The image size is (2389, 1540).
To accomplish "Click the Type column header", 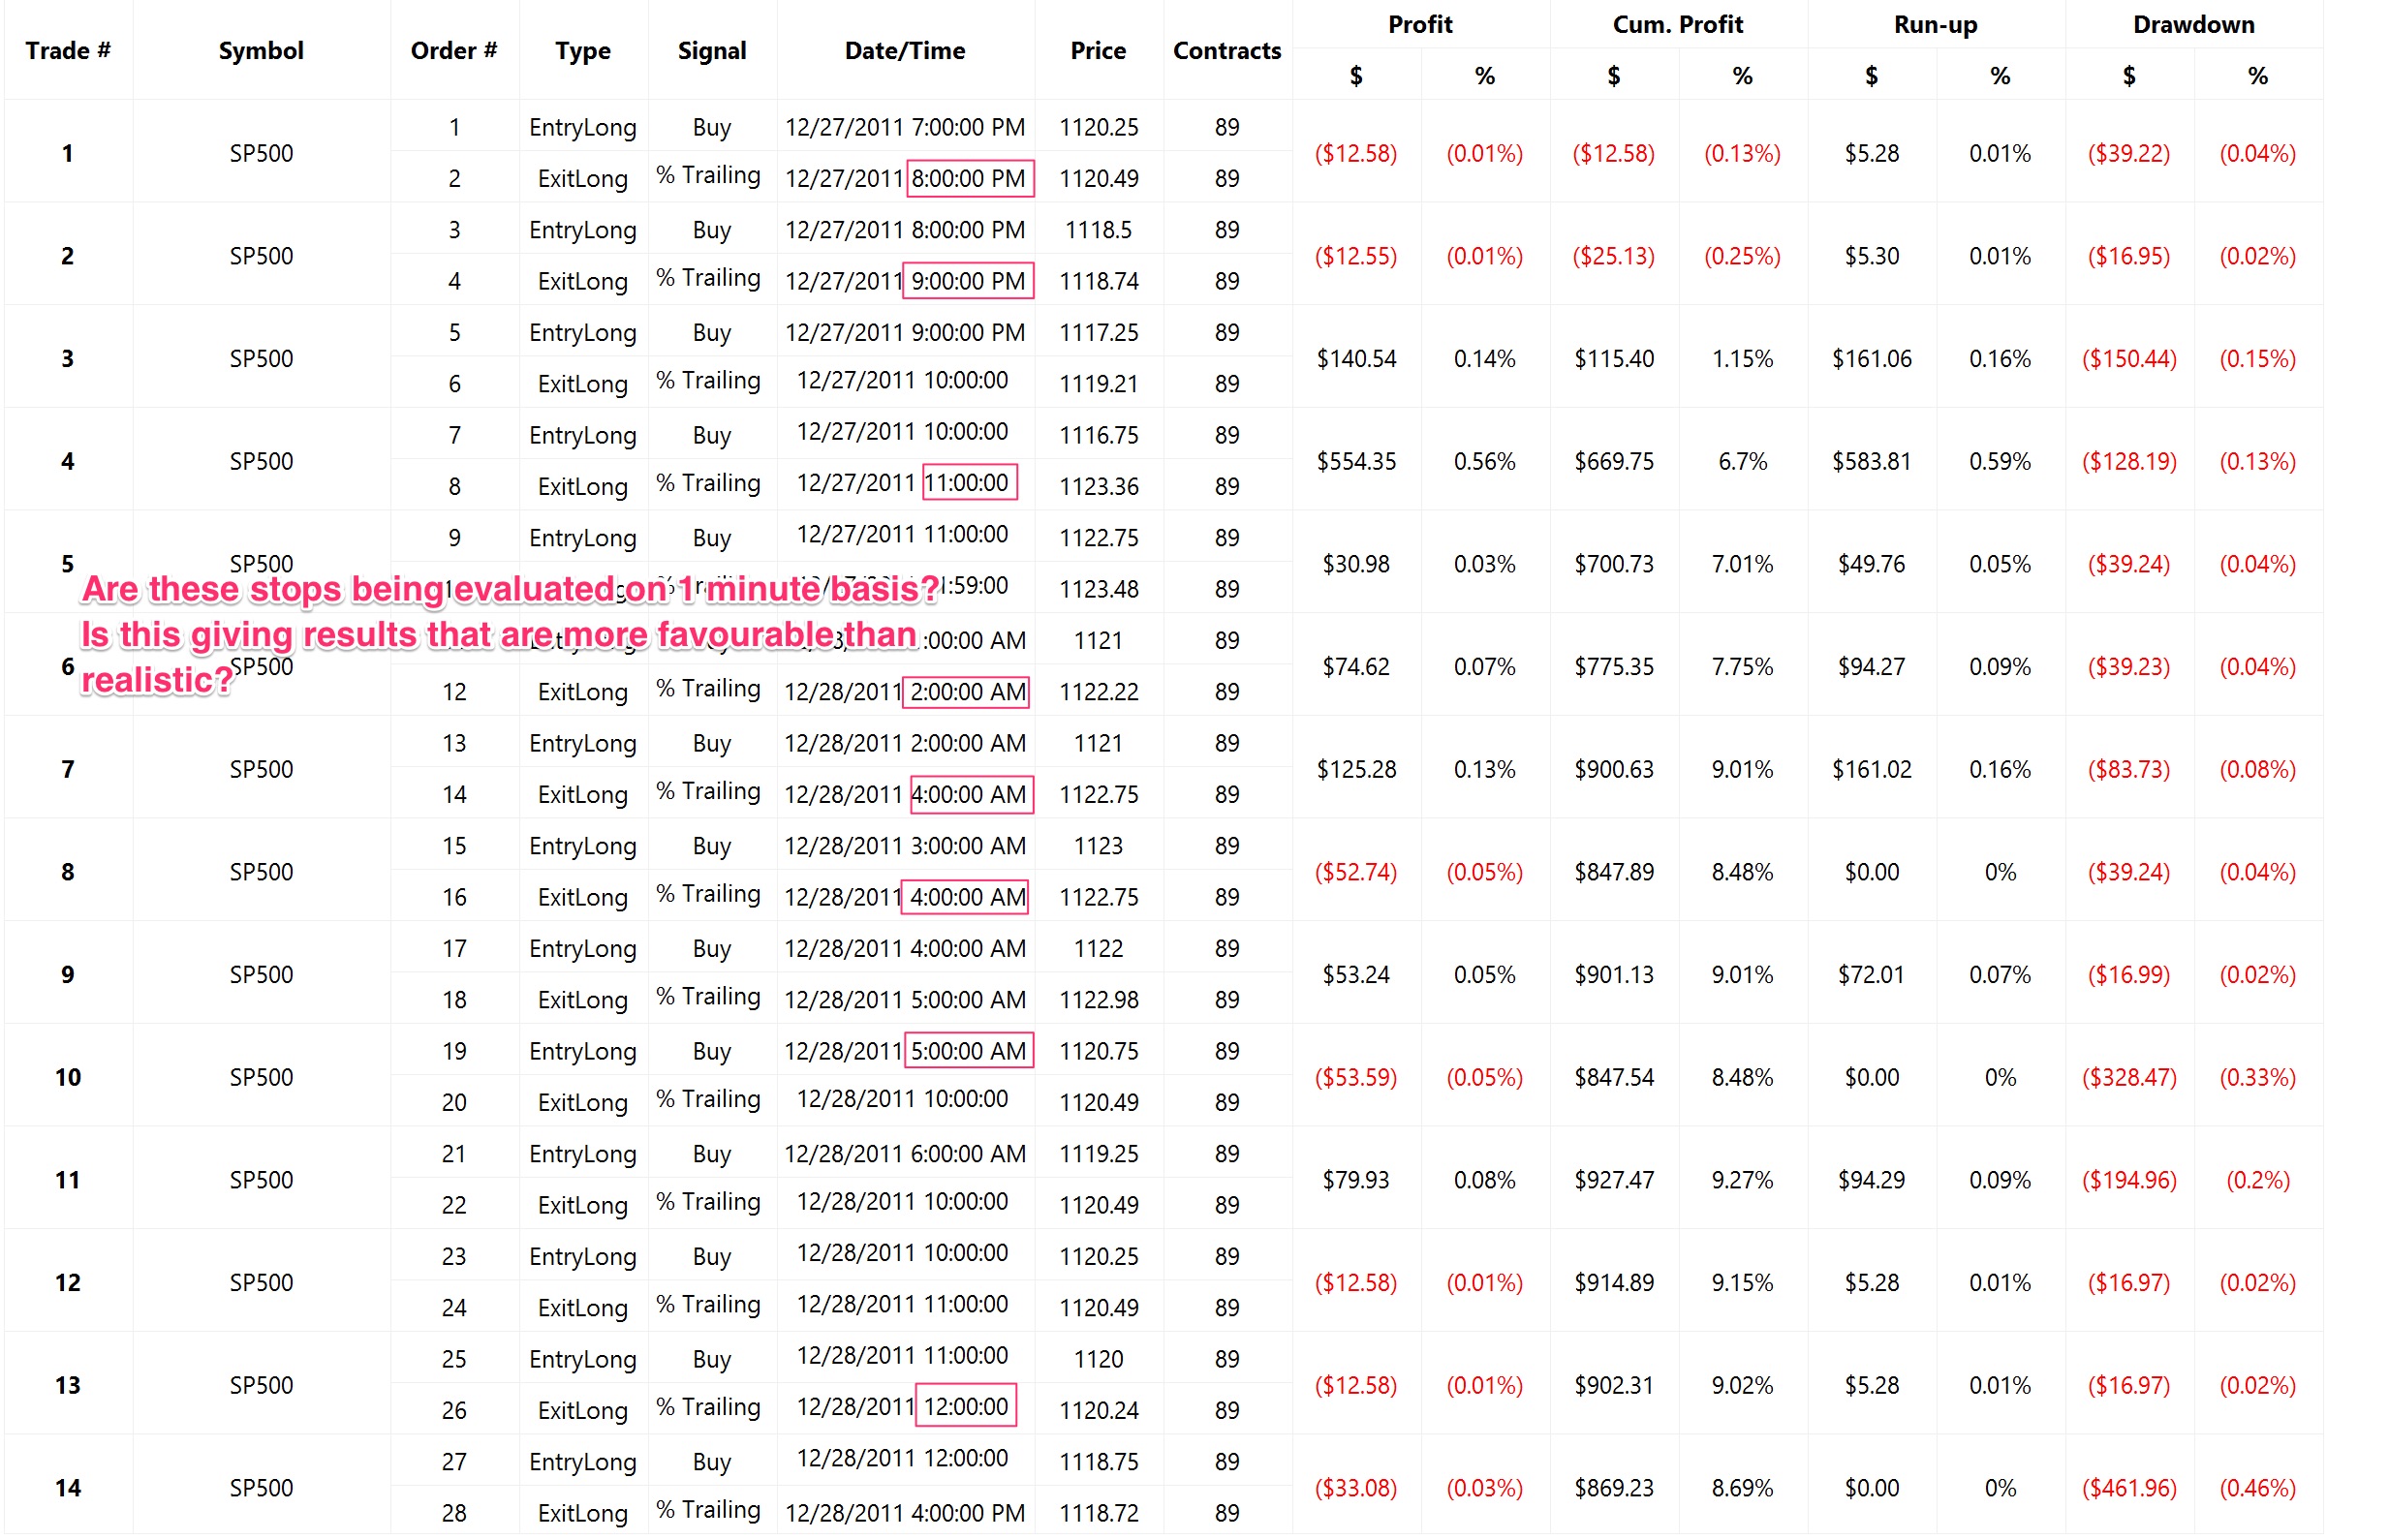I will click(584, 51).
